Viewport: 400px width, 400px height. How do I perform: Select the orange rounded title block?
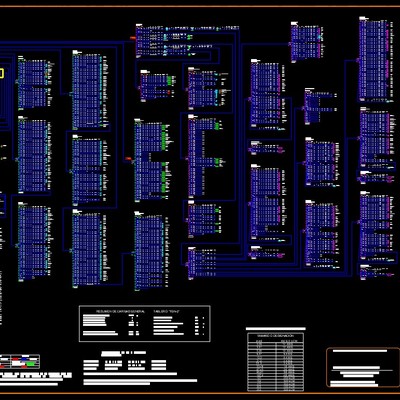[x=363, y=367]
